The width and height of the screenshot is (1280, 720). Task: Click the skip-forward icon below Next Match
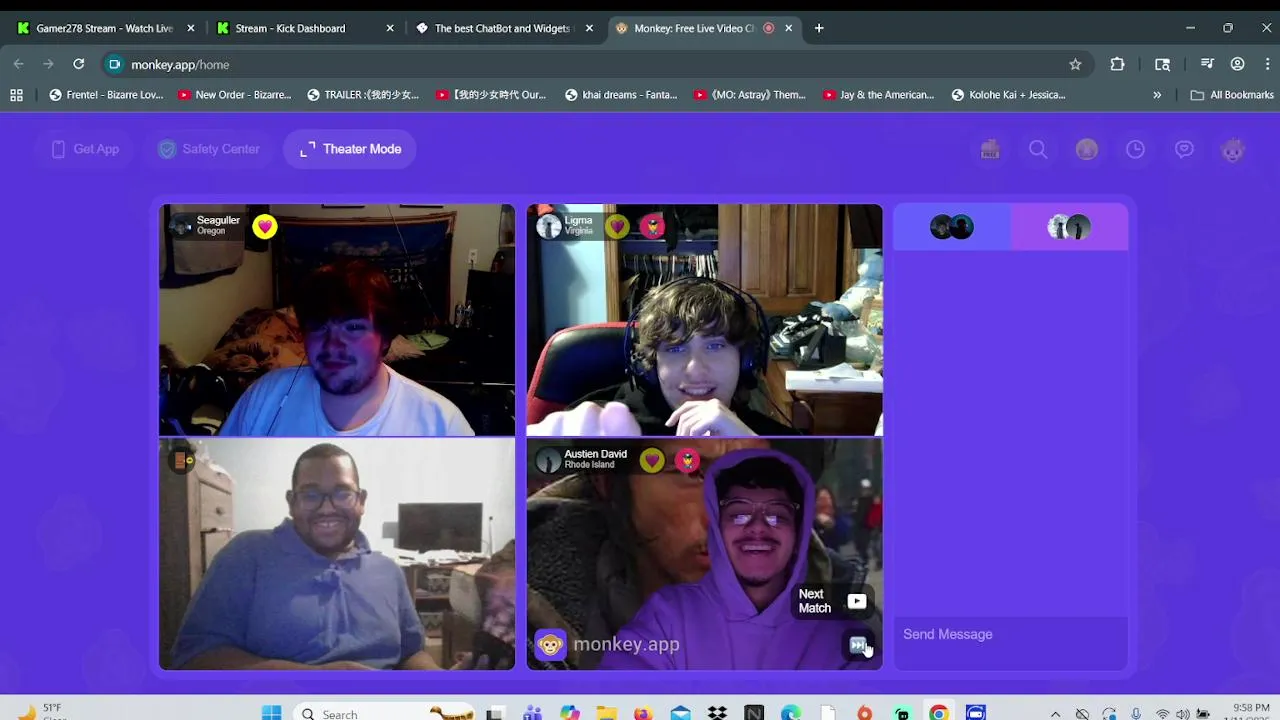pos(857,645)
